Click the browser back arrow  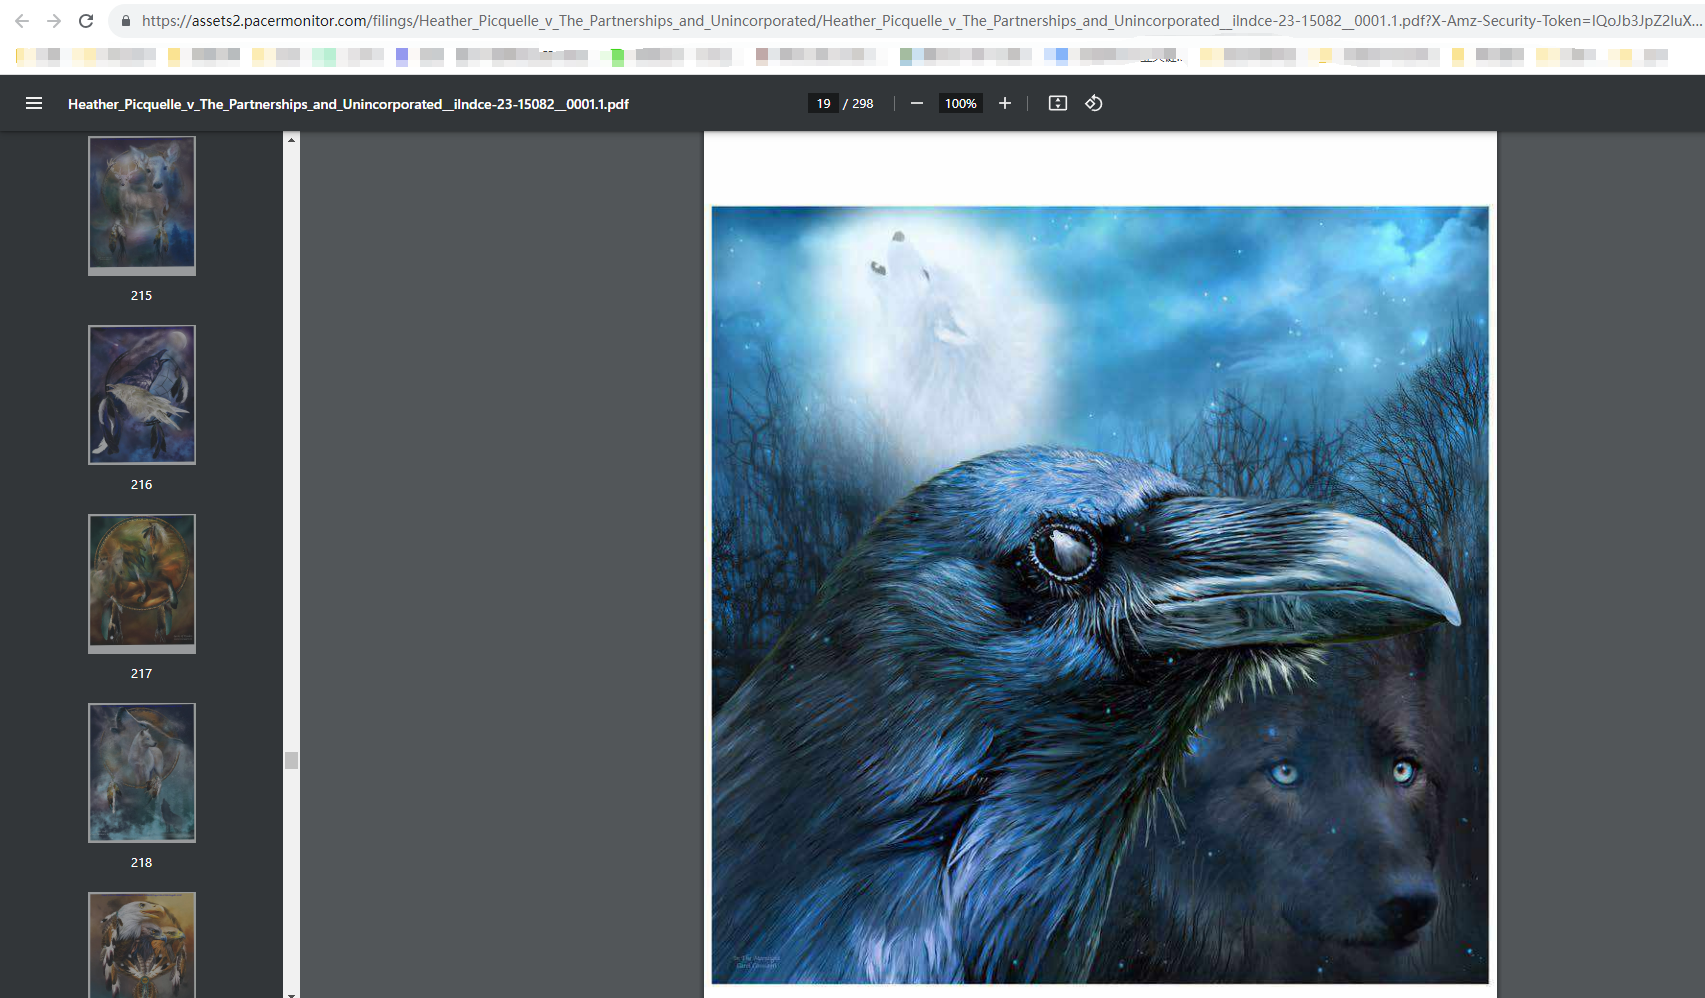(22, 21)
